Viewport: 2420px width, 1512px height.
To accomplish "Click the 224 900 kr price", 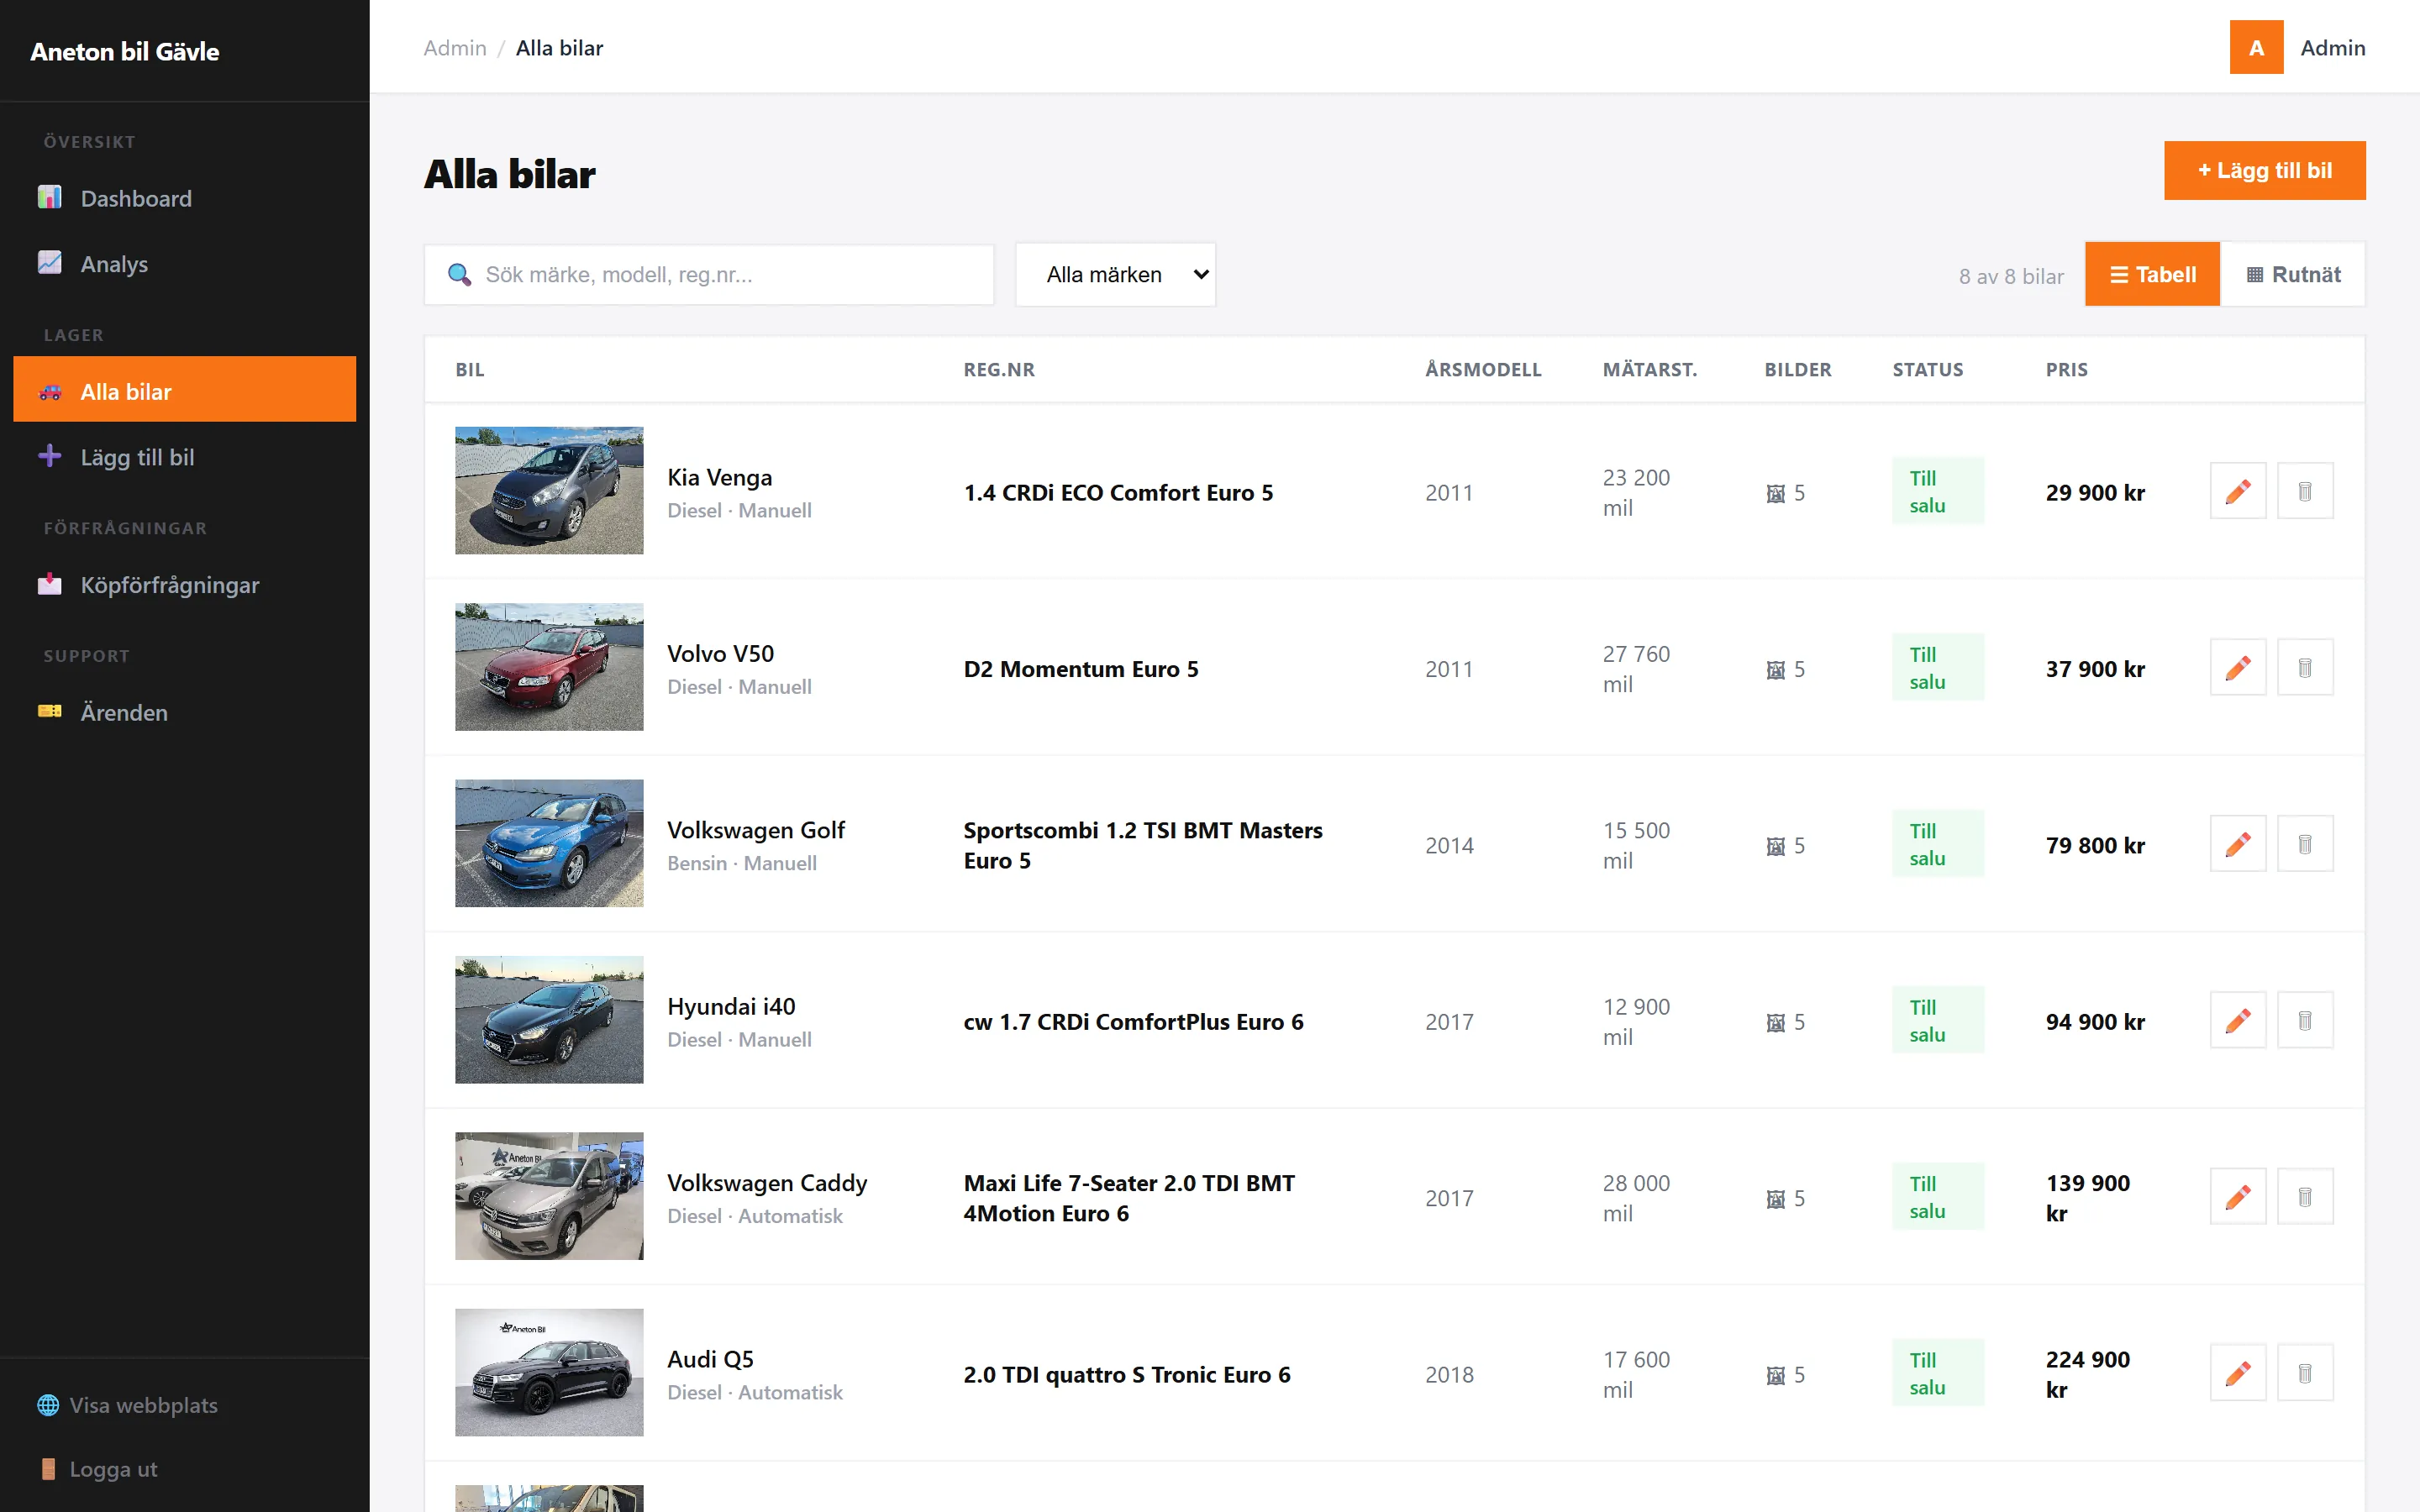I will tap(2088, 1374).
